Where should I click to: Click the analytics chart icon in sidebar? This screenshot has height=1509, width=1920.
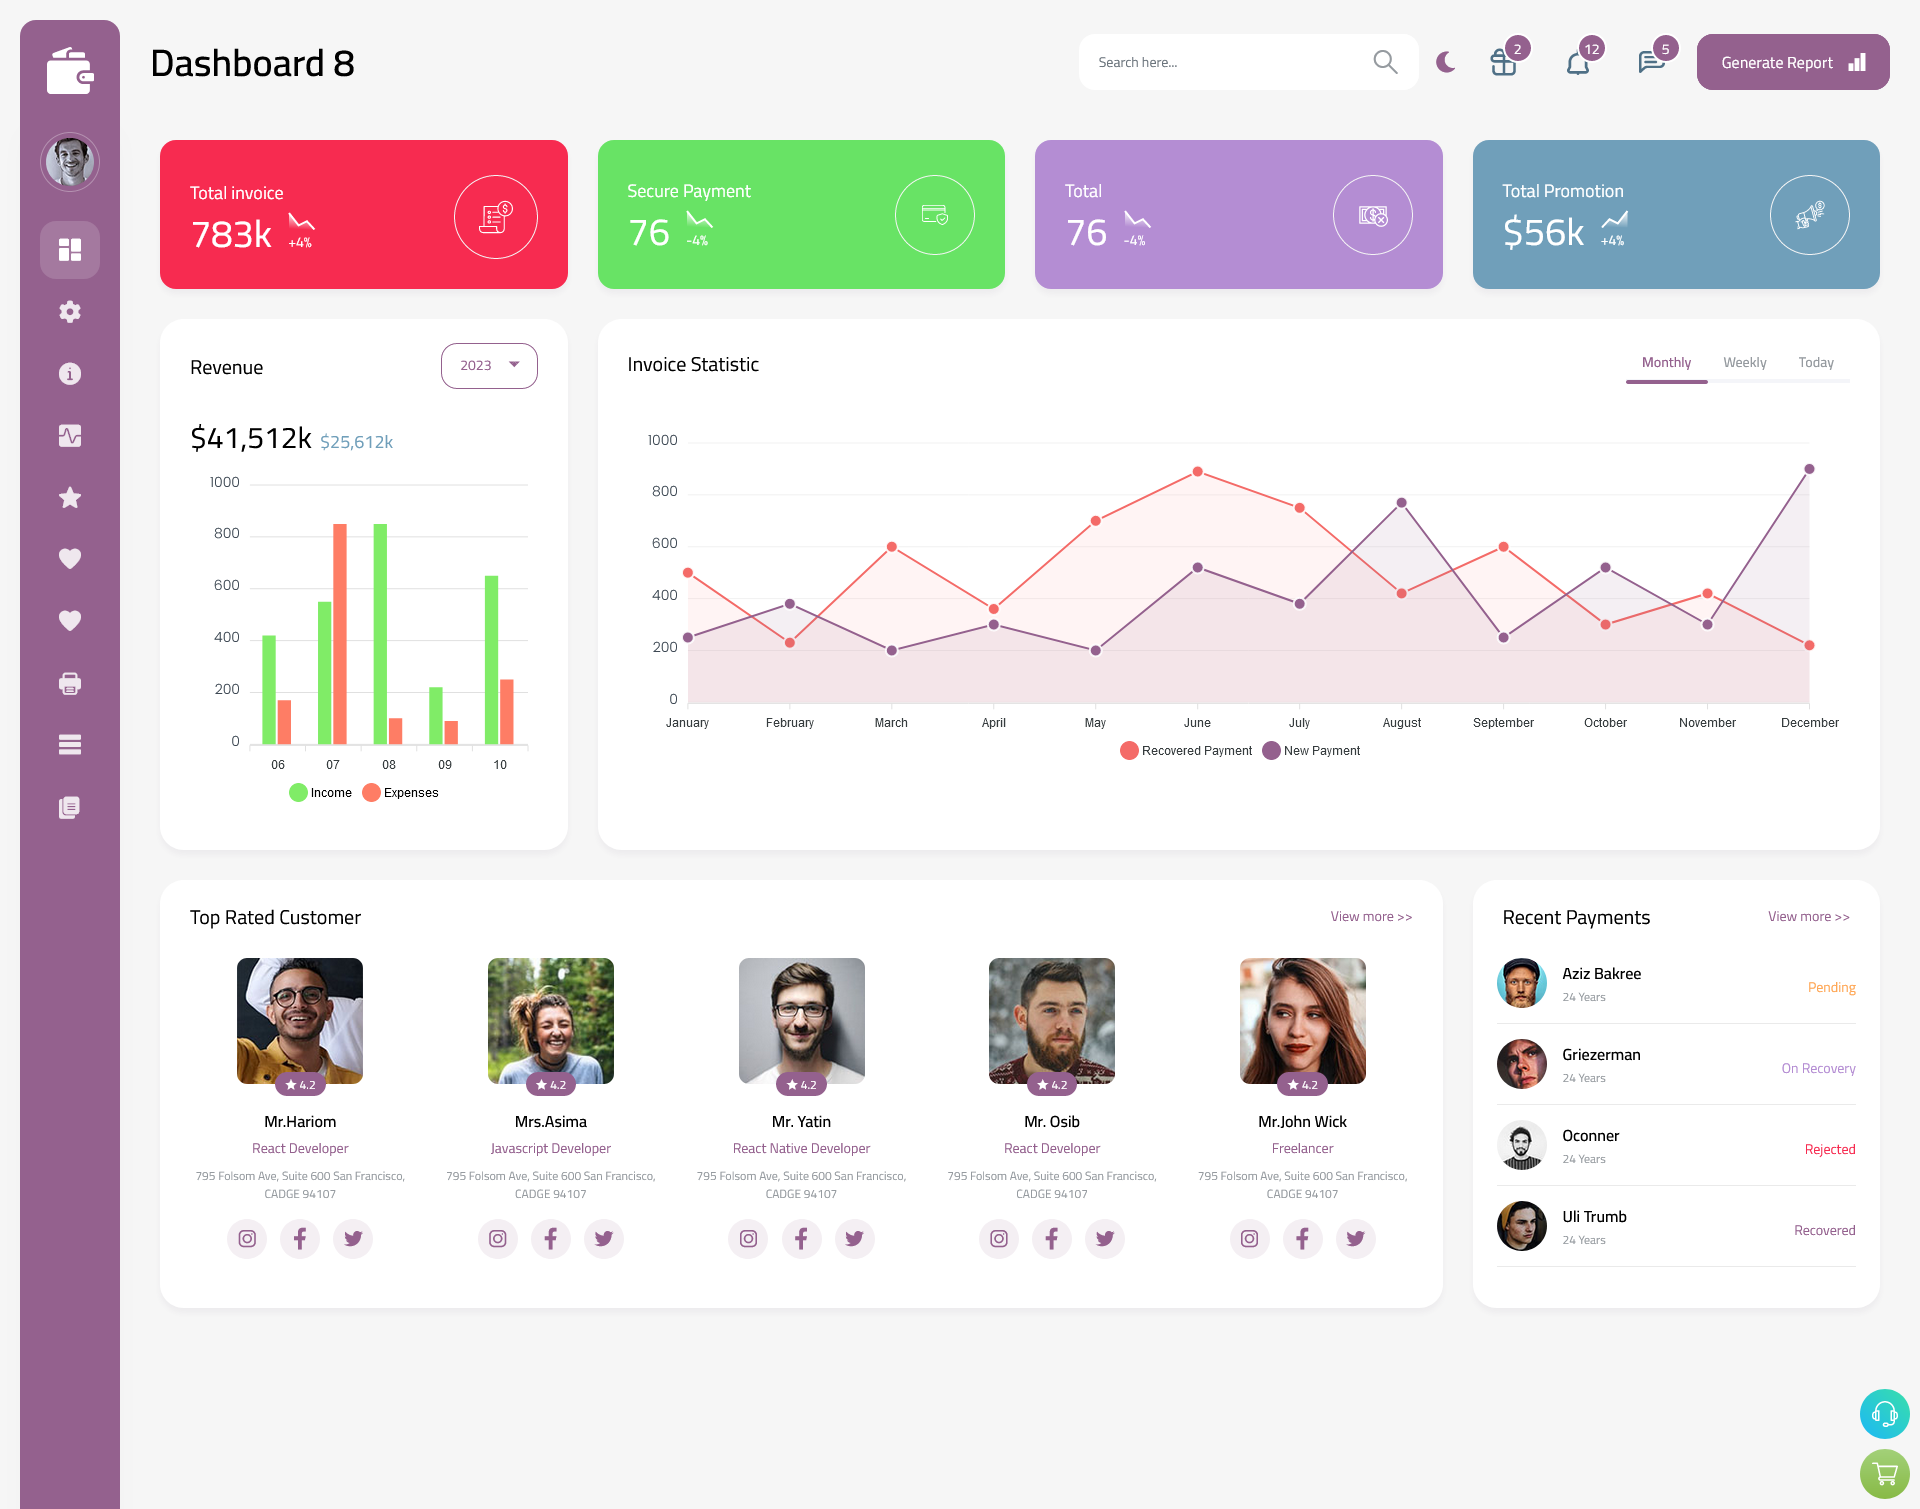pos(69,435)
